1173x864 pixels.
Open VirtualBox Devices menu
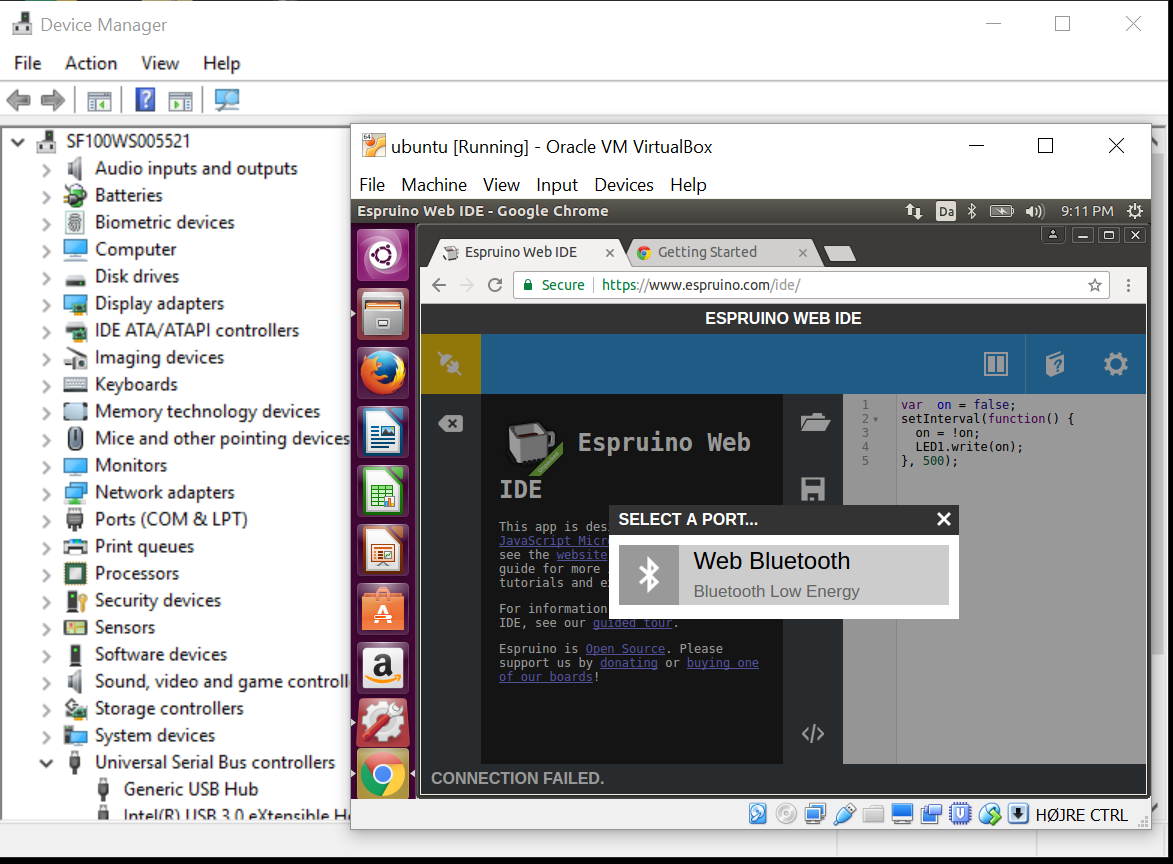tap(624, 185)
